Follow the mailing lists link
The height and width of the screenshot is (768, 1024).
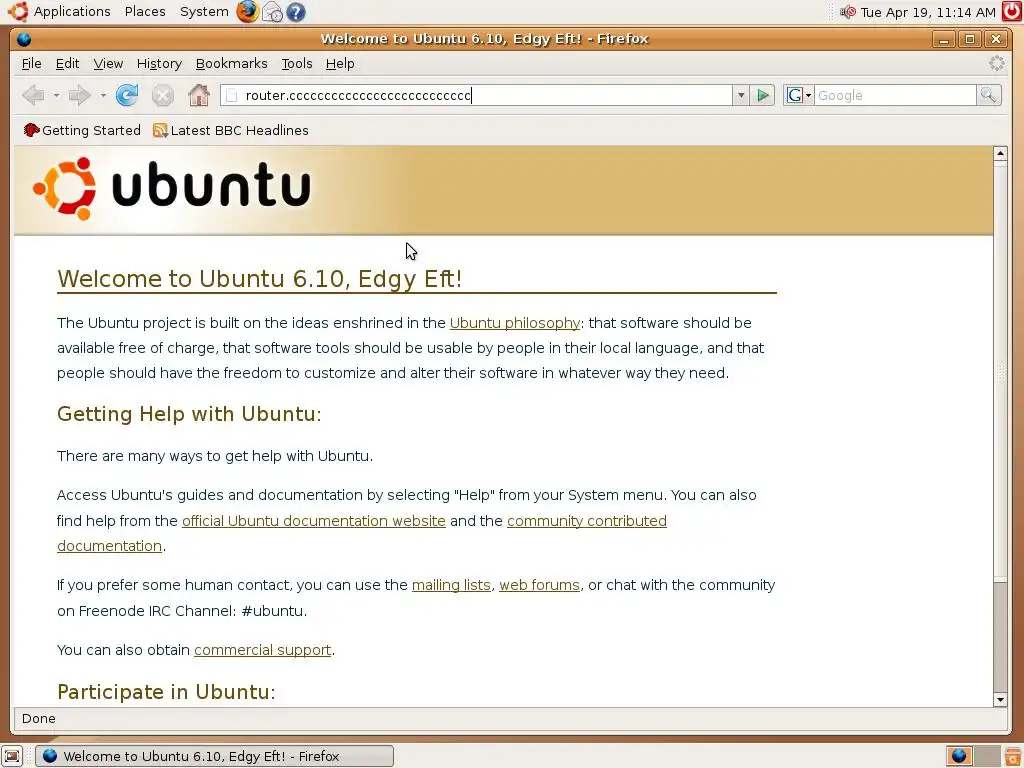pos(451,584)
